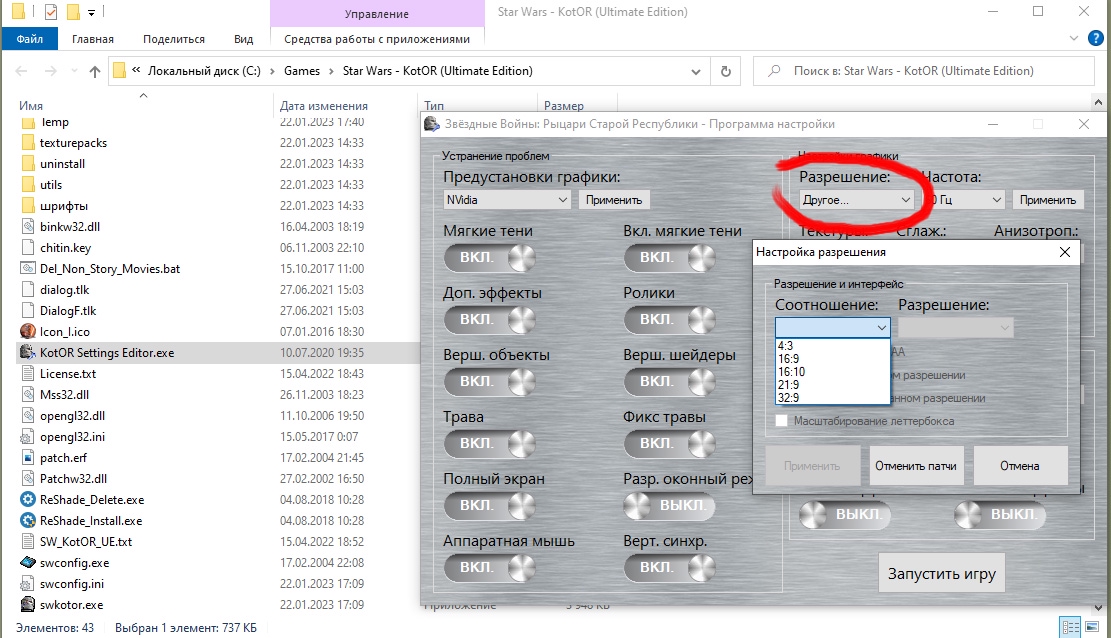Click the swconfig.ini file icon

(x=28, y=583)
